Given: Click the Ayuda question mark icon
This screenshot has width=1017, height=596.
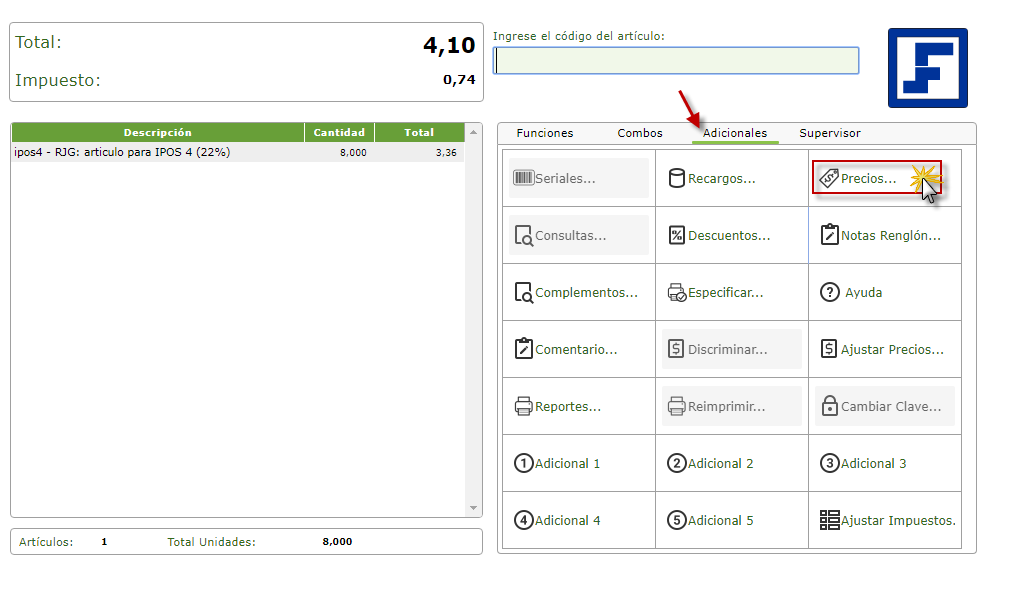Looking at the screenshot, I should (x=830, y=292).
